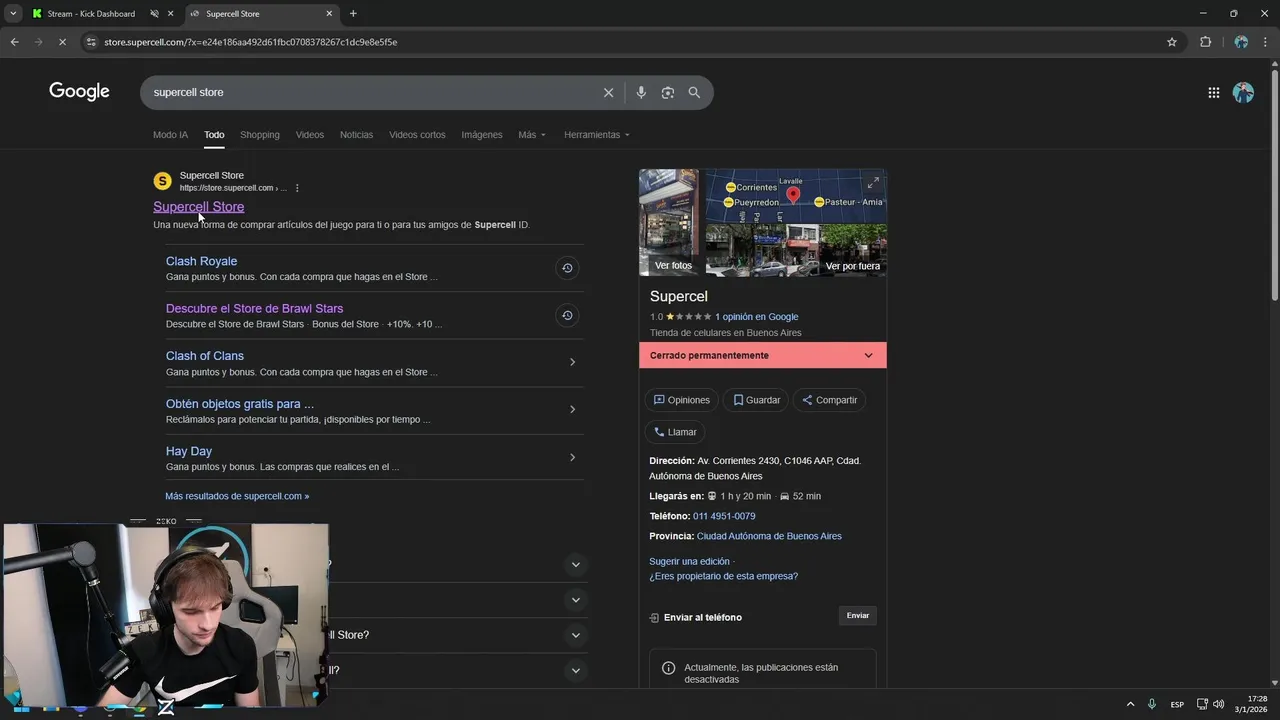View site info icon in address bar
Image resolution: width=1280 pixels, height=720 pixels.
[x=91, y=42]
